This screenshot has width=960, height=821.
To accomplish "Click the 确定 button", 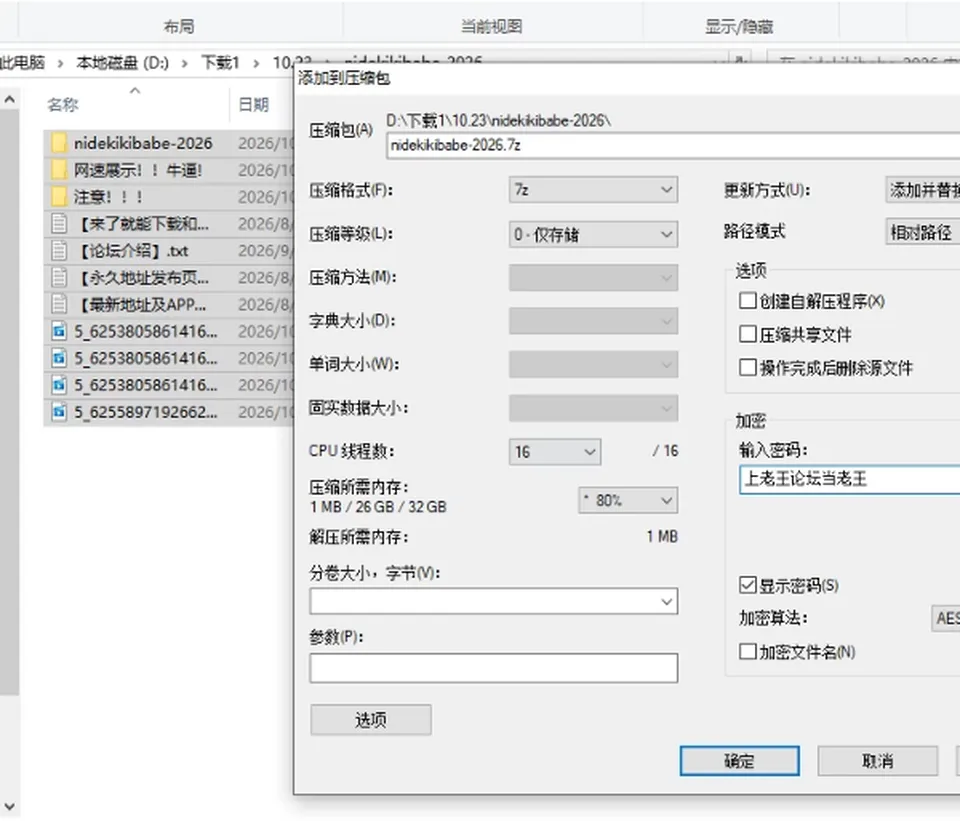I will pos(740,761).
